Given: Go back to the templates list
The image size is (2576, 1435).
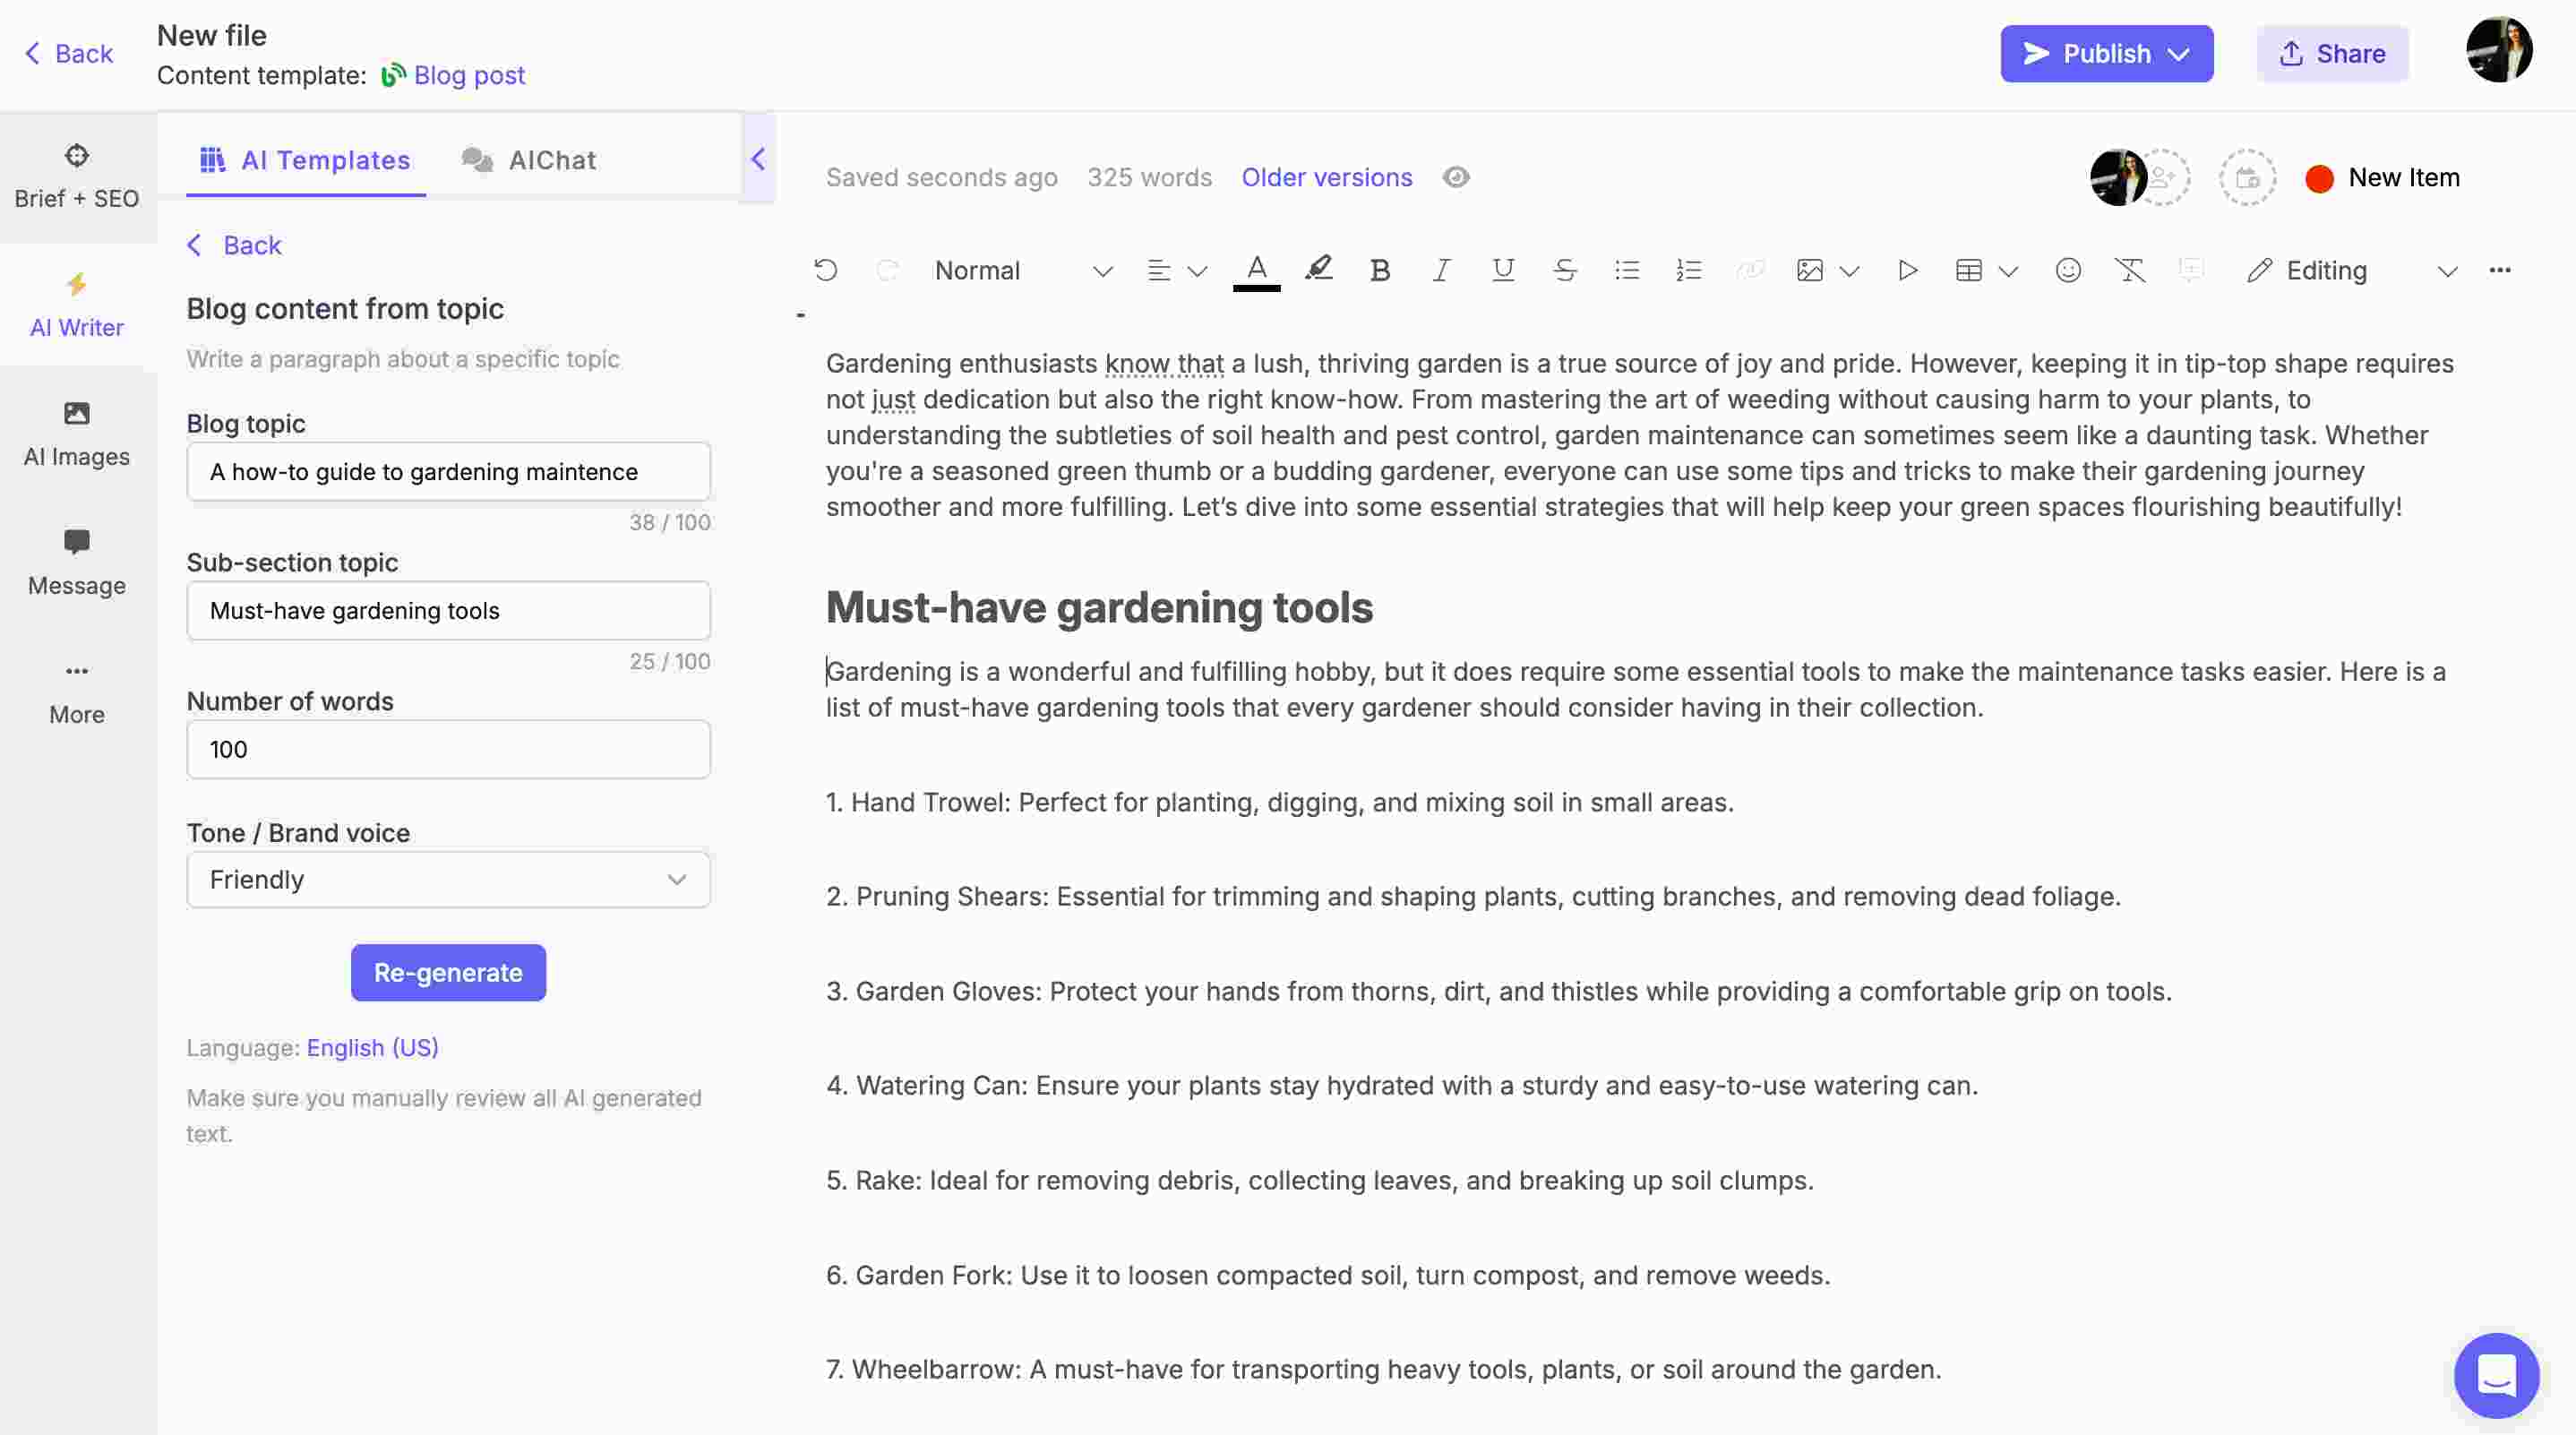Looking at the screenshot, I should 234,245.
